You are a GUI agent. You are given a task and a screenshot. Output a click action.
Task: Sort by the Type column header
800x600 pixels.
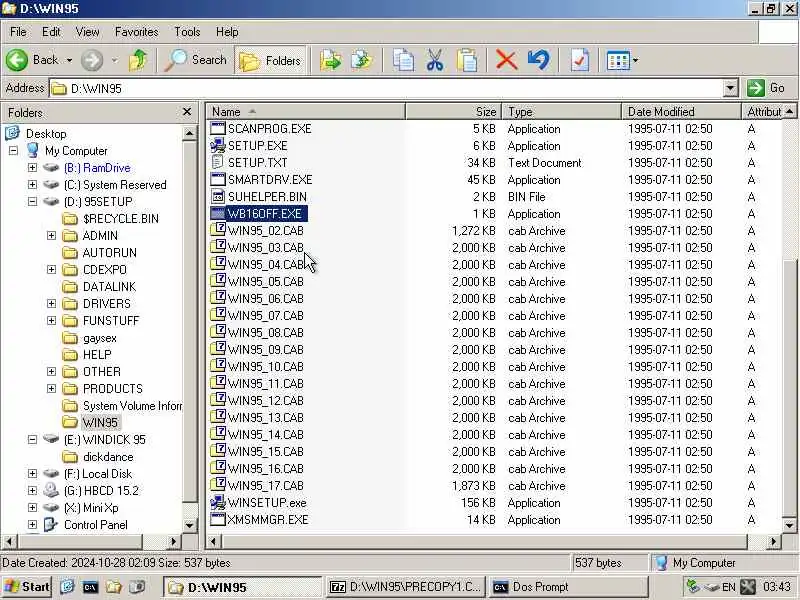coord(561,112)
